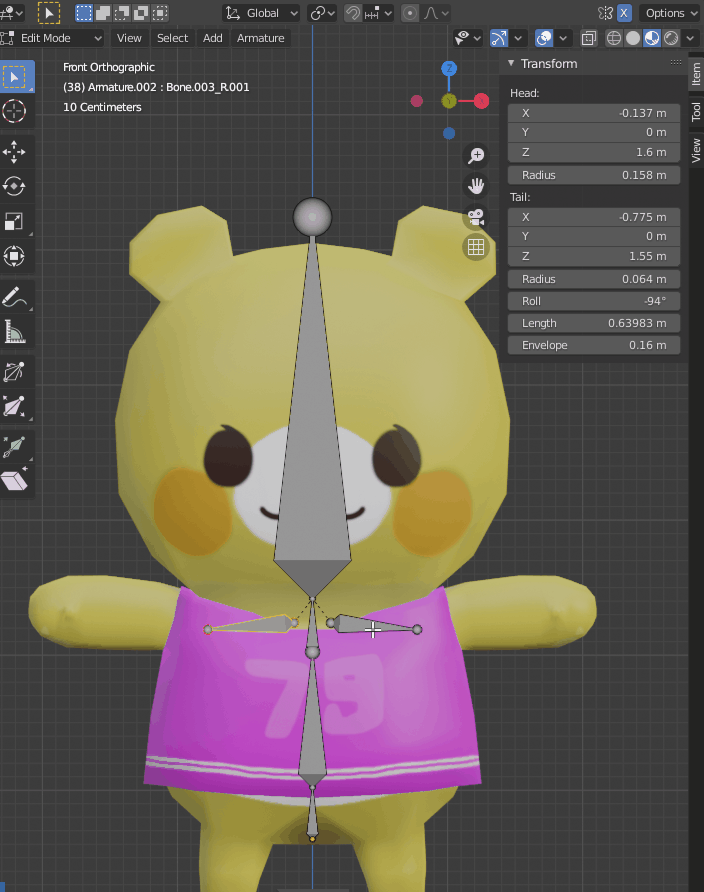704x892 pixels.
Task: Select the Bone Size tool
Action: [14, 407]
